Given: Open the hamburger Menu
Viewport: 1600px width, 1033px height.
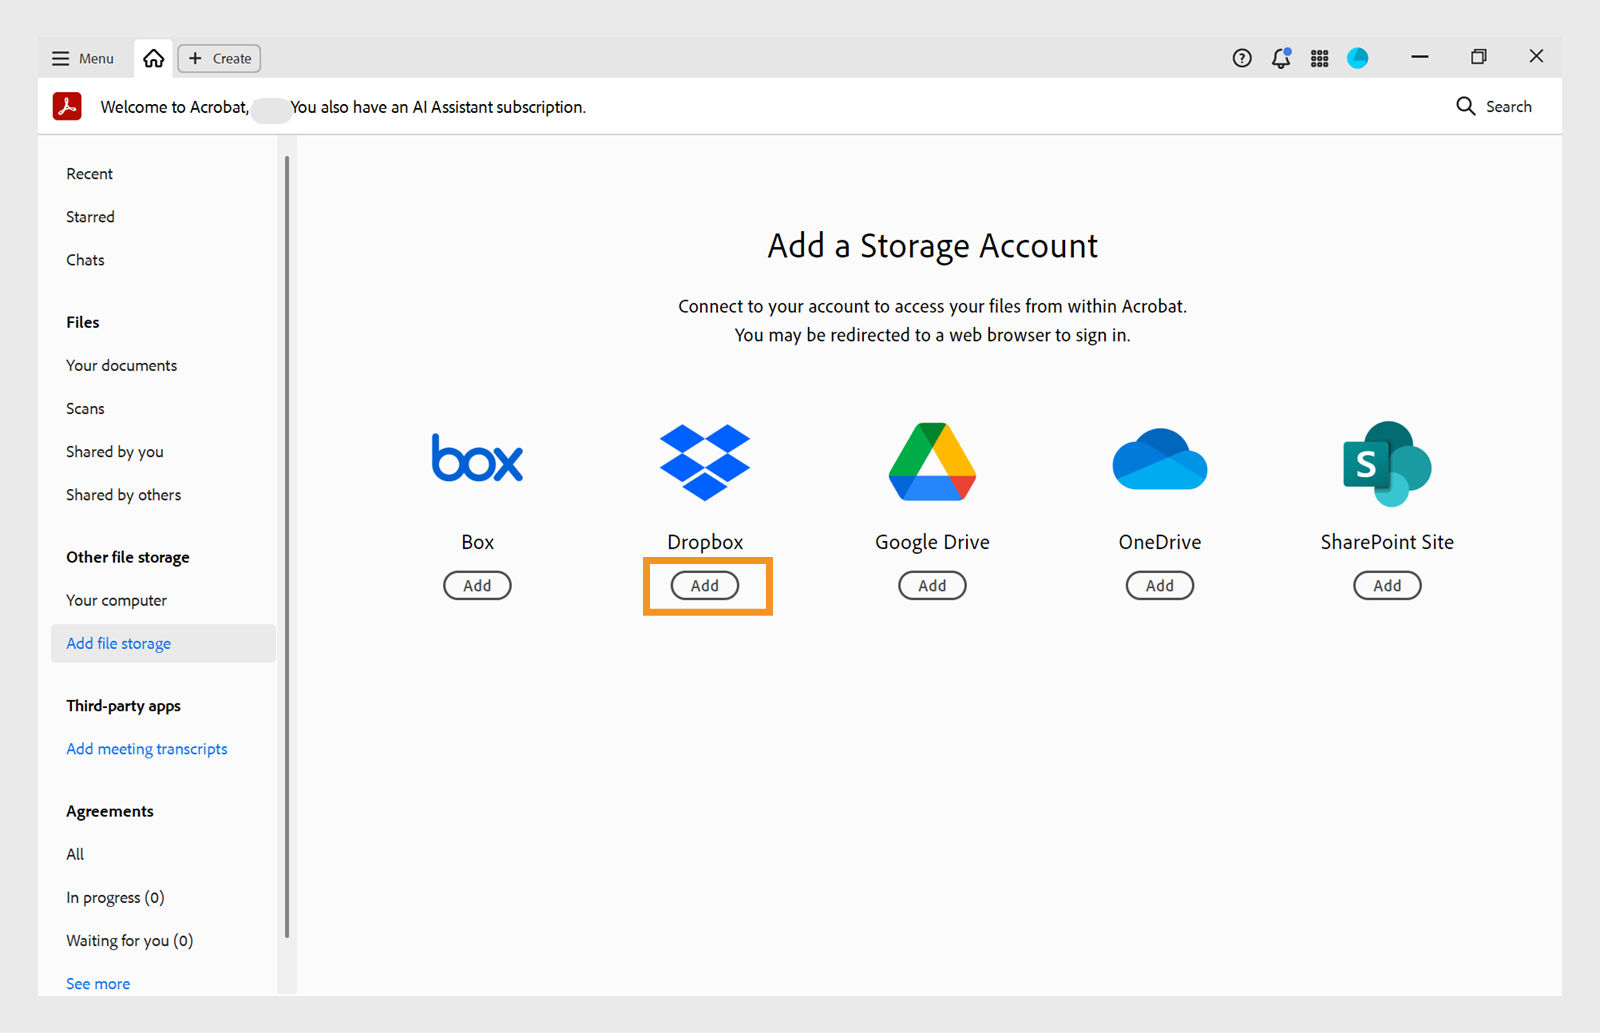Looking at the screenshot, I should coord(83,59).
